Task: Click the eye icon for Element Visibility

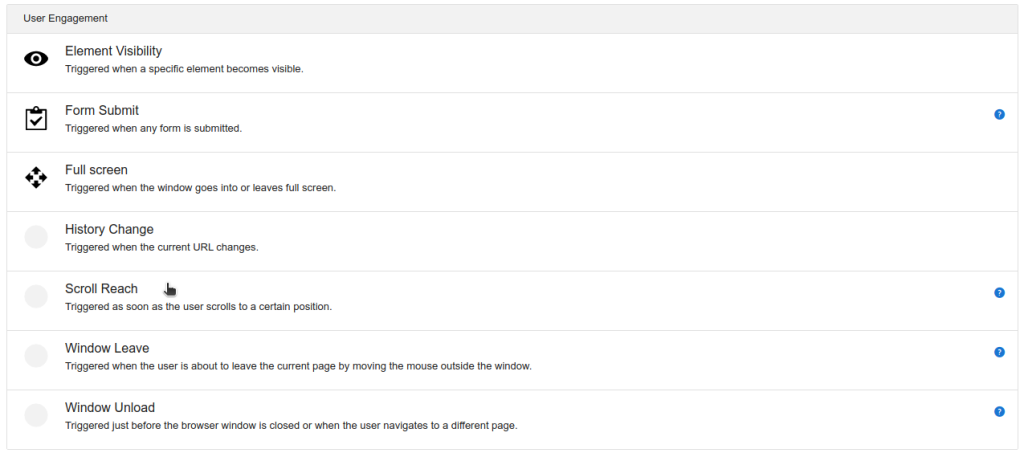Action: point(36,60)
